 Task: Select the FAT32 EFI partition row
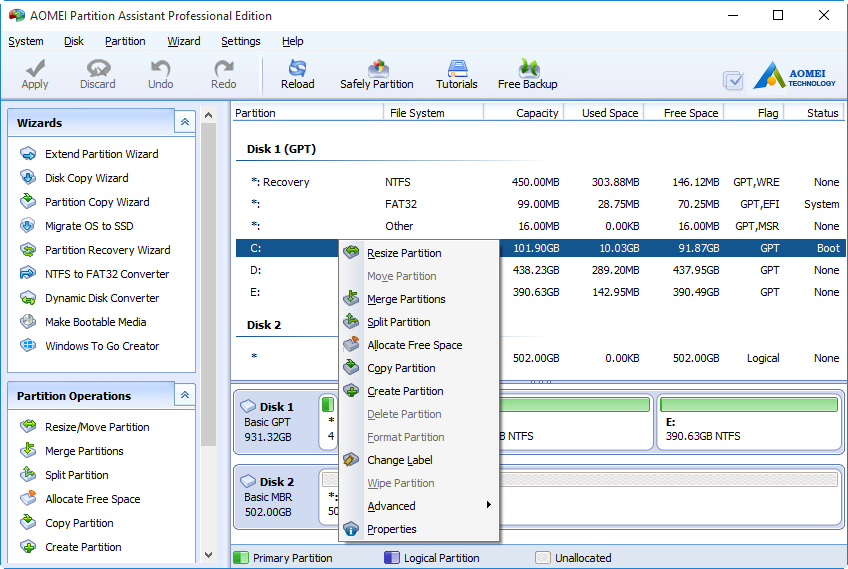point(540,204)
